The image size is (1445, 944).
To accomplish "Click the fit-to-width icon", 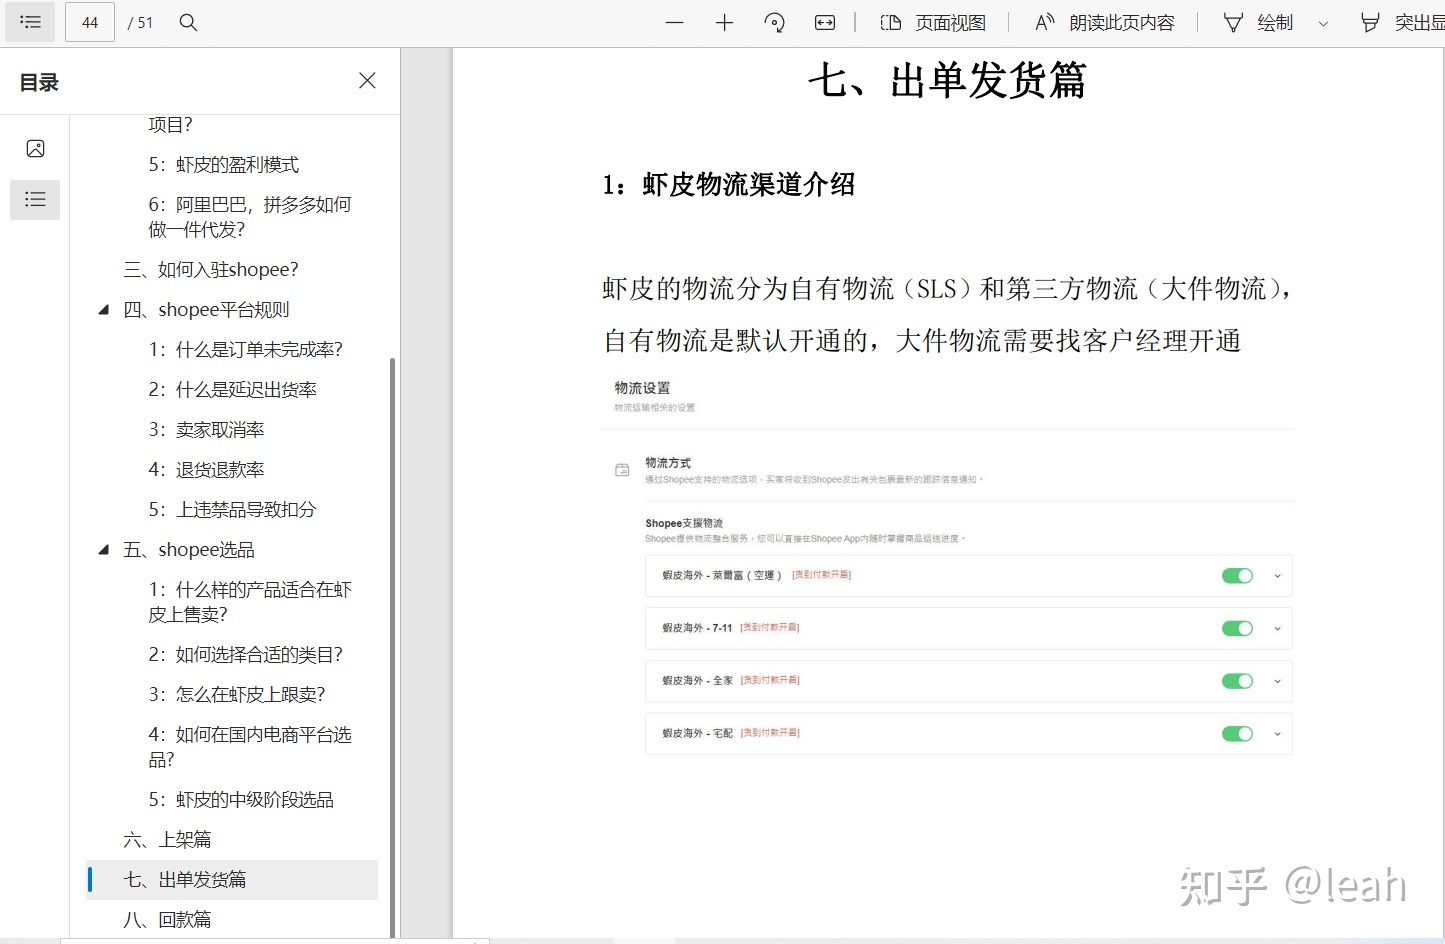I will click(x=825, y=22).
